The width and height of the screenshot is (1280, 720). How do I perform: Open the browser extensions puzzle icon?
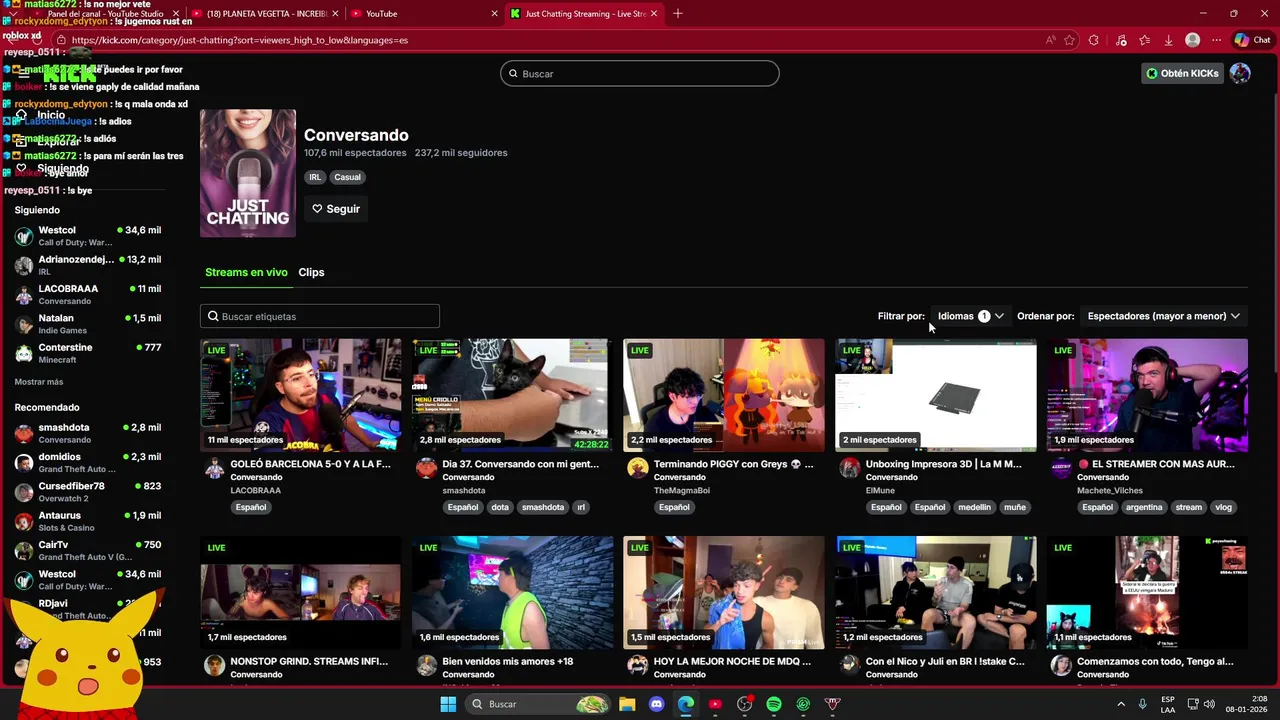[x=1094, y=40]
